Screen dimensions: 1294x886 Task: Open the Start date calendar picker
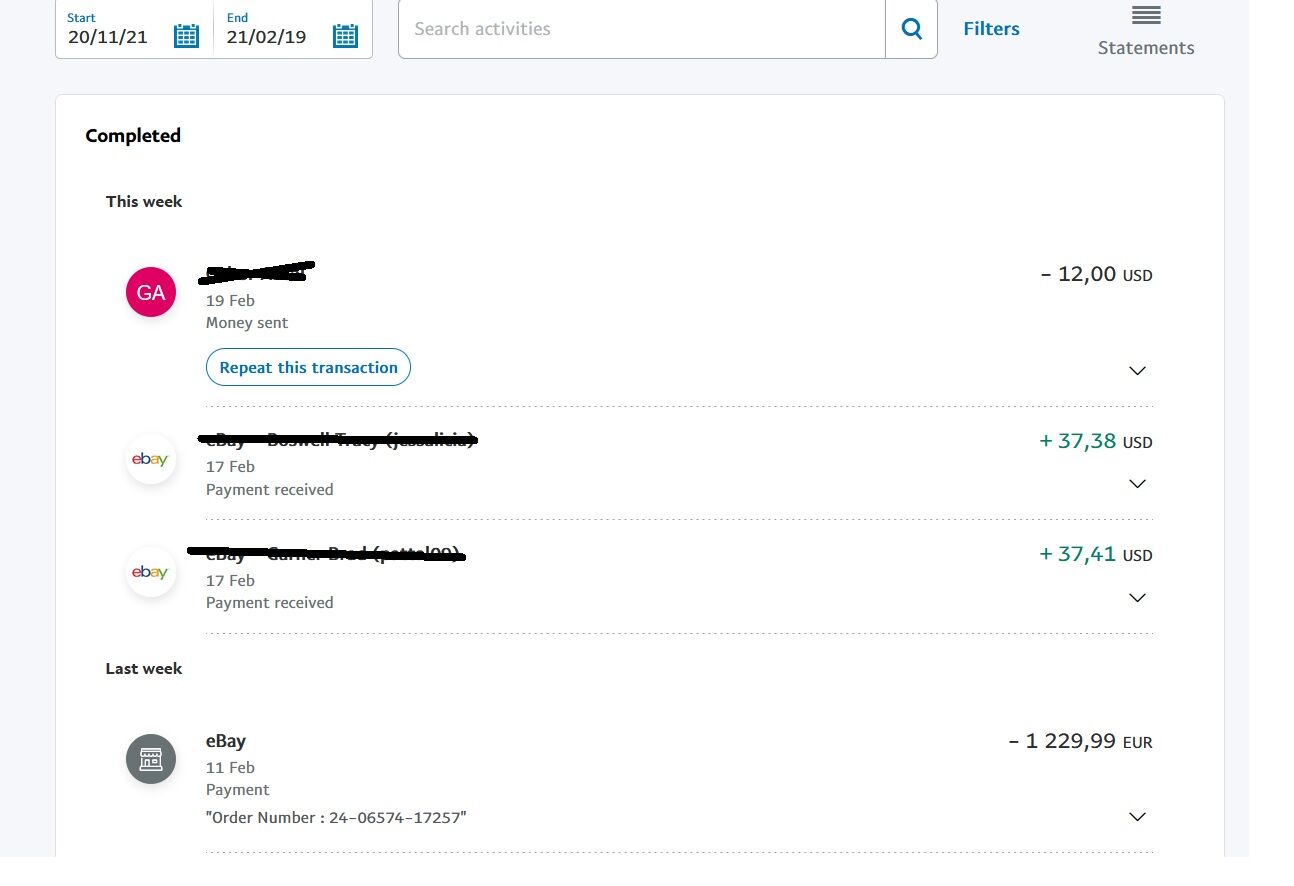[187, 36]
